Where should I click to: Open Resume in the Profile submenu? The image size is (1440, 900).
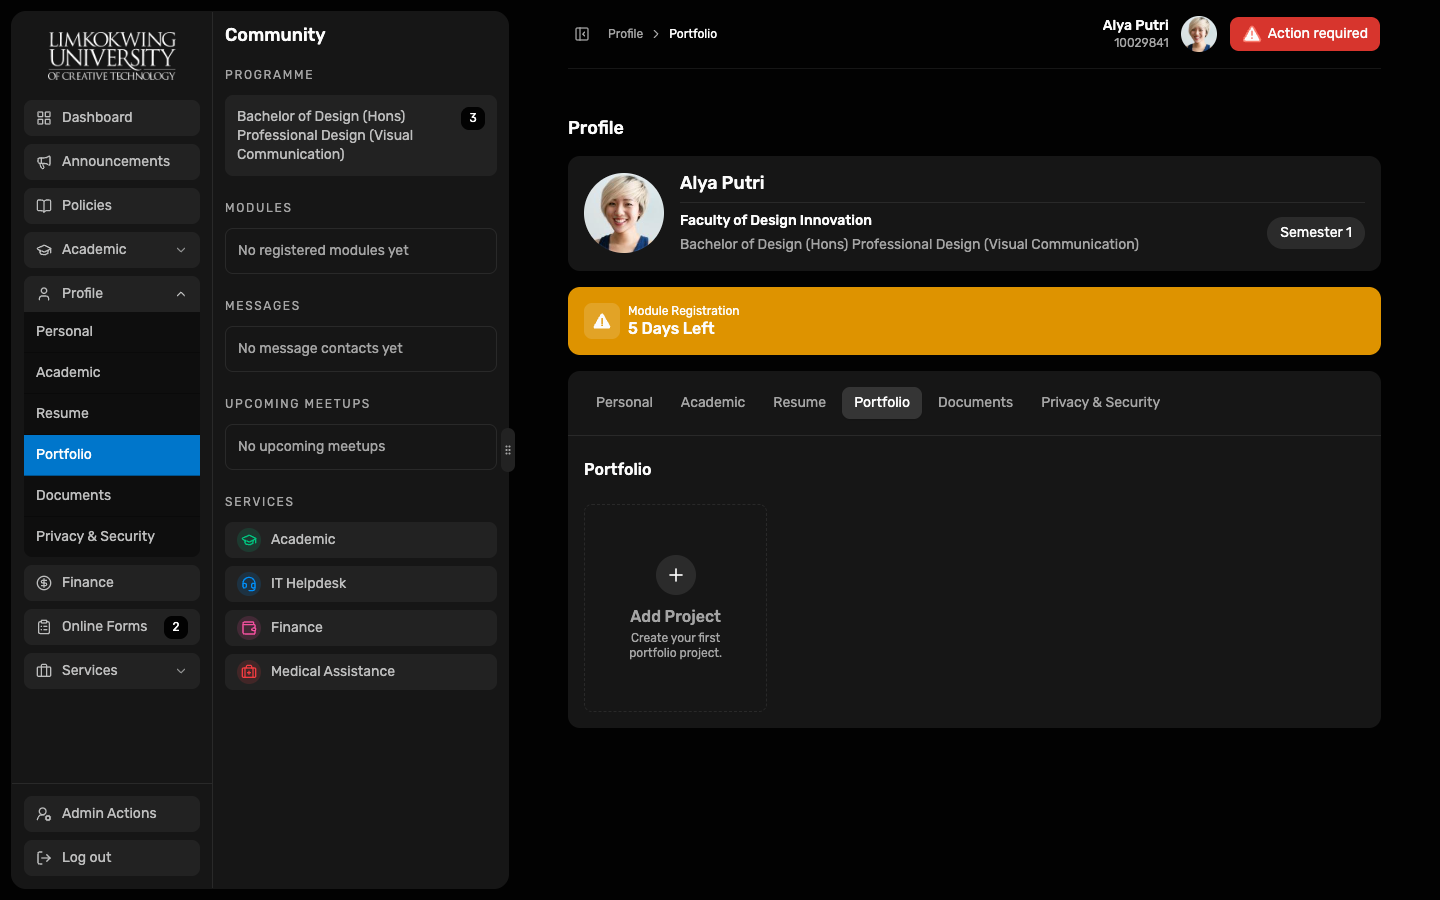[x=112, y=414]
